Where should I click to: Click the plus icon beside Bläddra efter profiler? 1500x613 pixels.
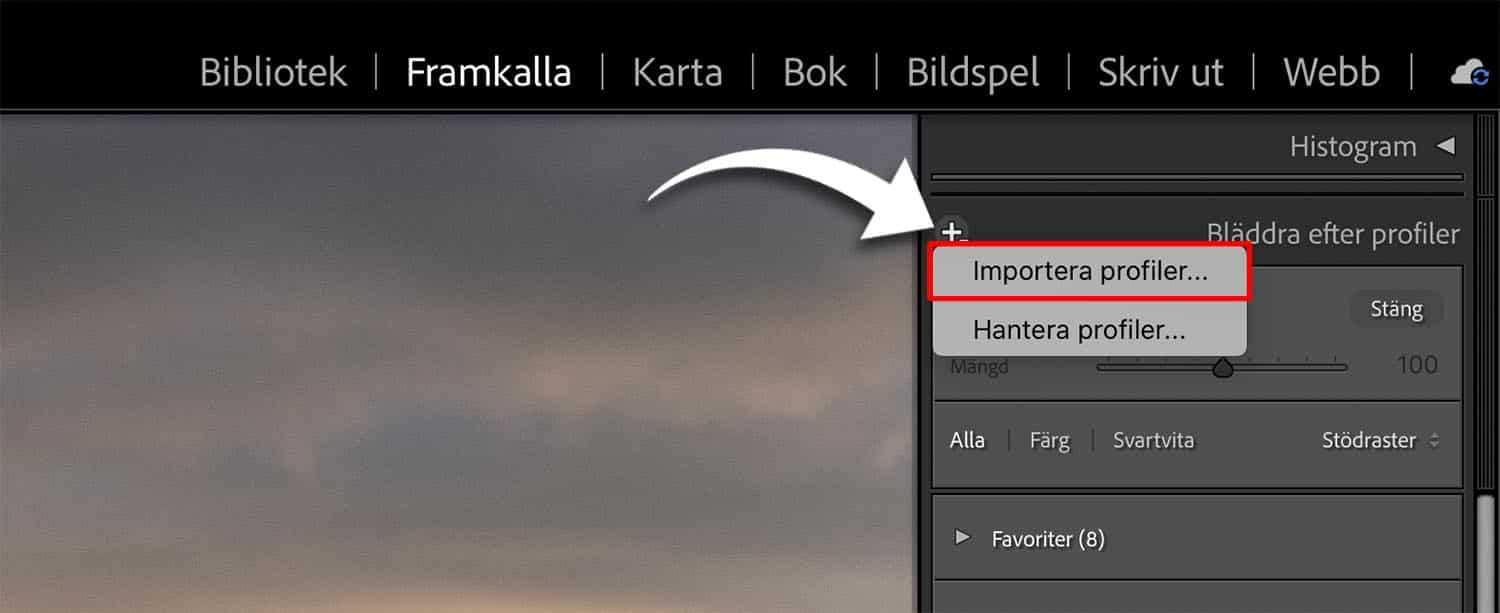[x=953, y=234]
